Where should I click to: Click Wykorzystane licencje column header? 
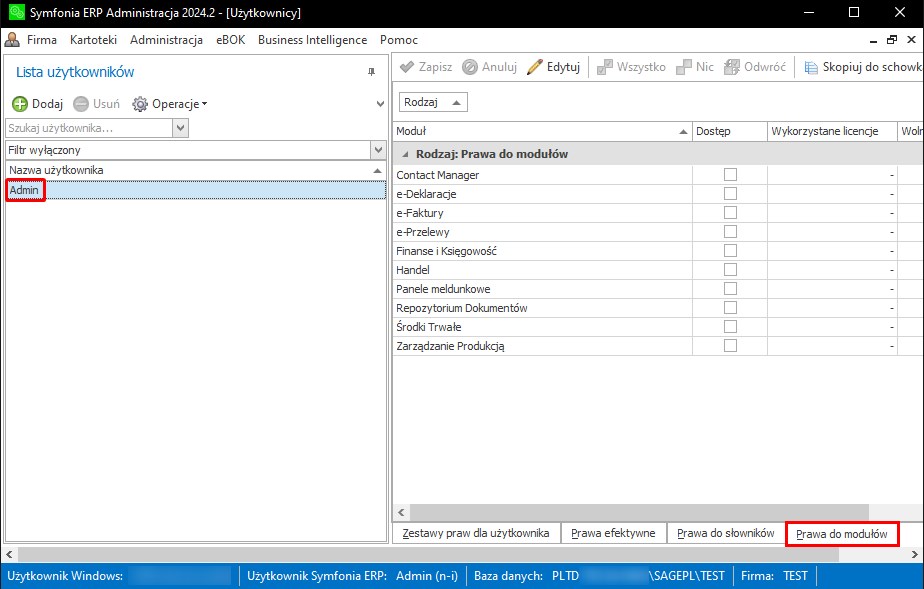[831, 131]
